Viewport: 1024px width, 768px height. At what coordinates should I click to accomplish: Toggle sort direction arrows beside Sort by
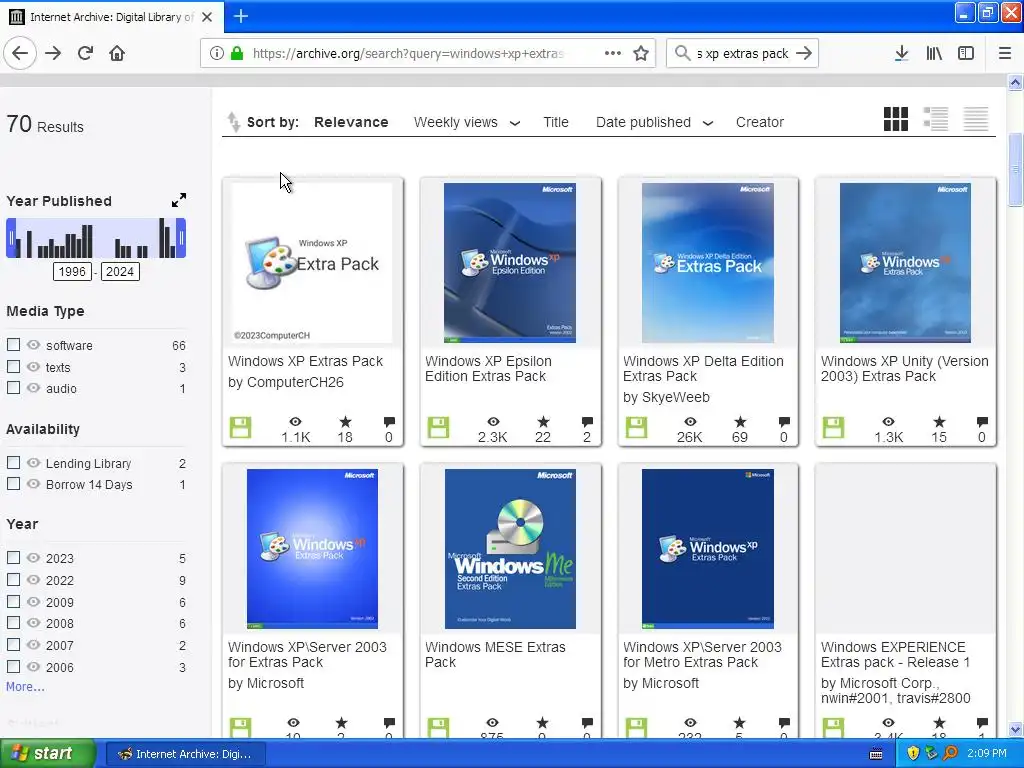coord(233,122)
